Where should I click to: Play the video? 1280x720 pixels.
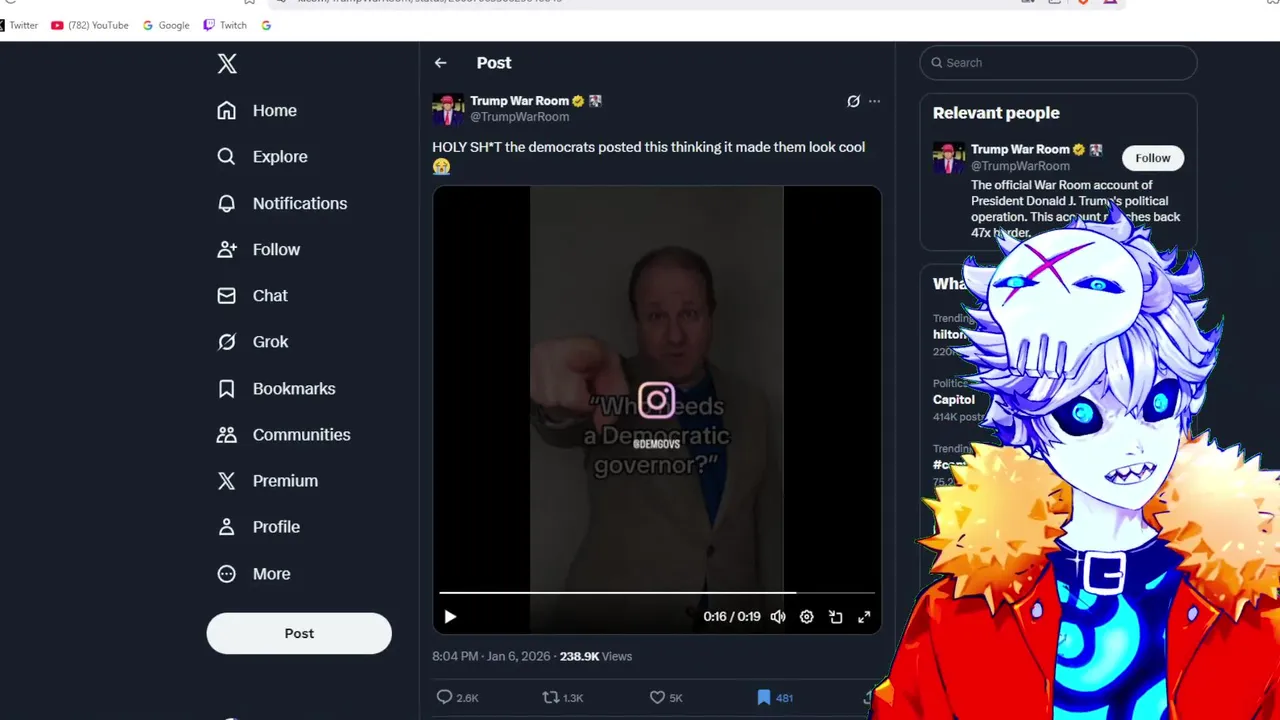point(450,617)
